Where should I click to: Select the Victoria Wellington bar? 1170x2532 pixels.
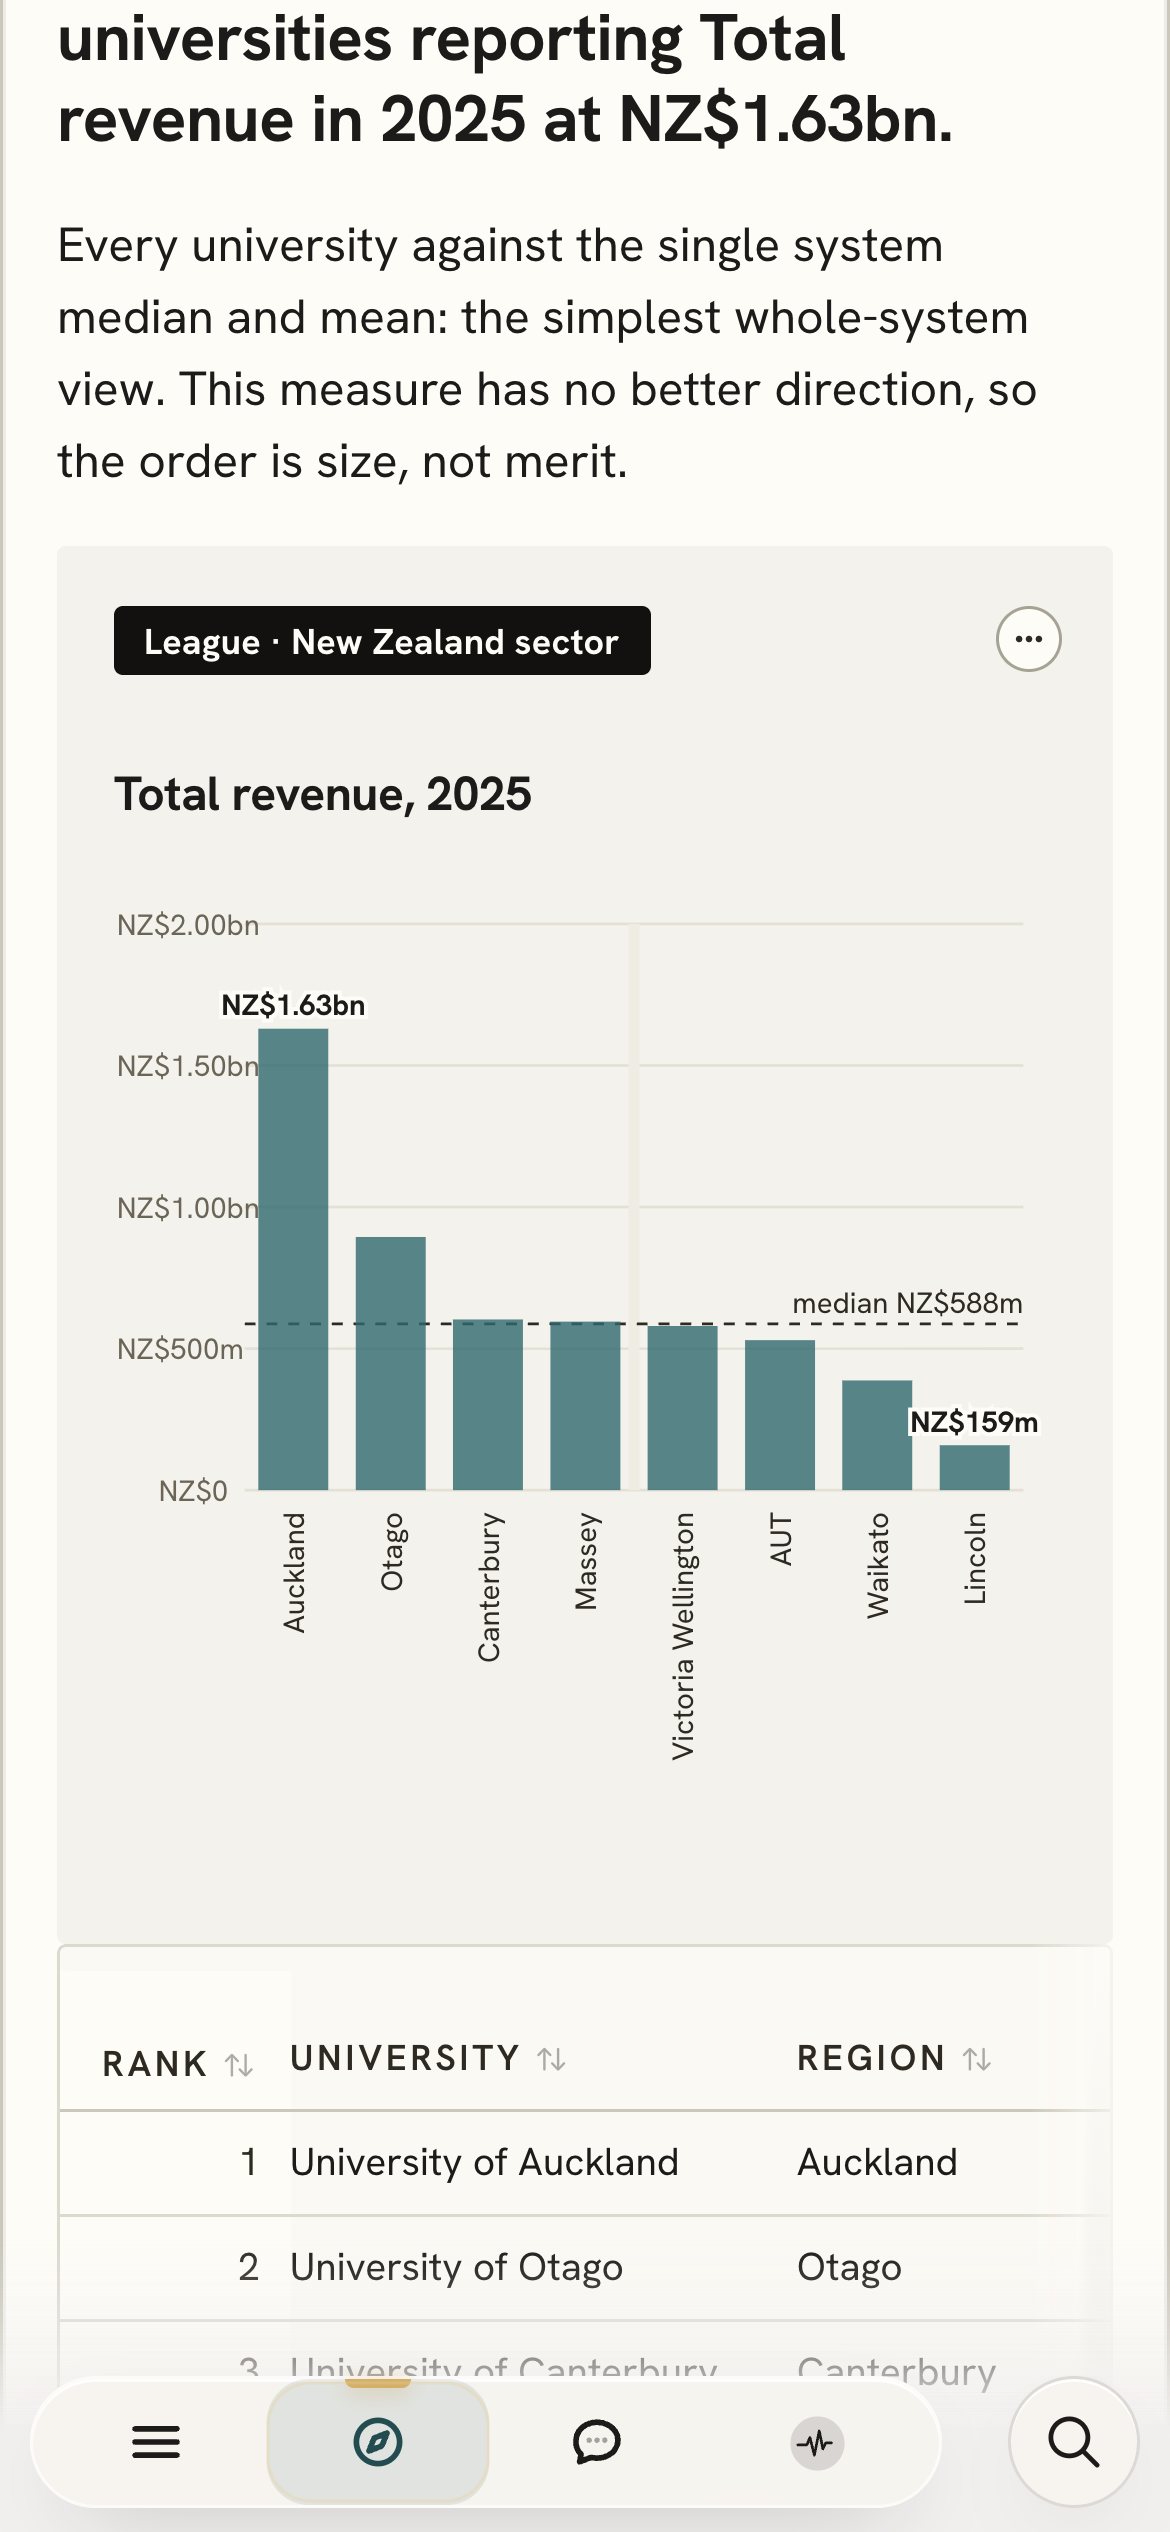pyautogui.click(x=682, y=1407)
